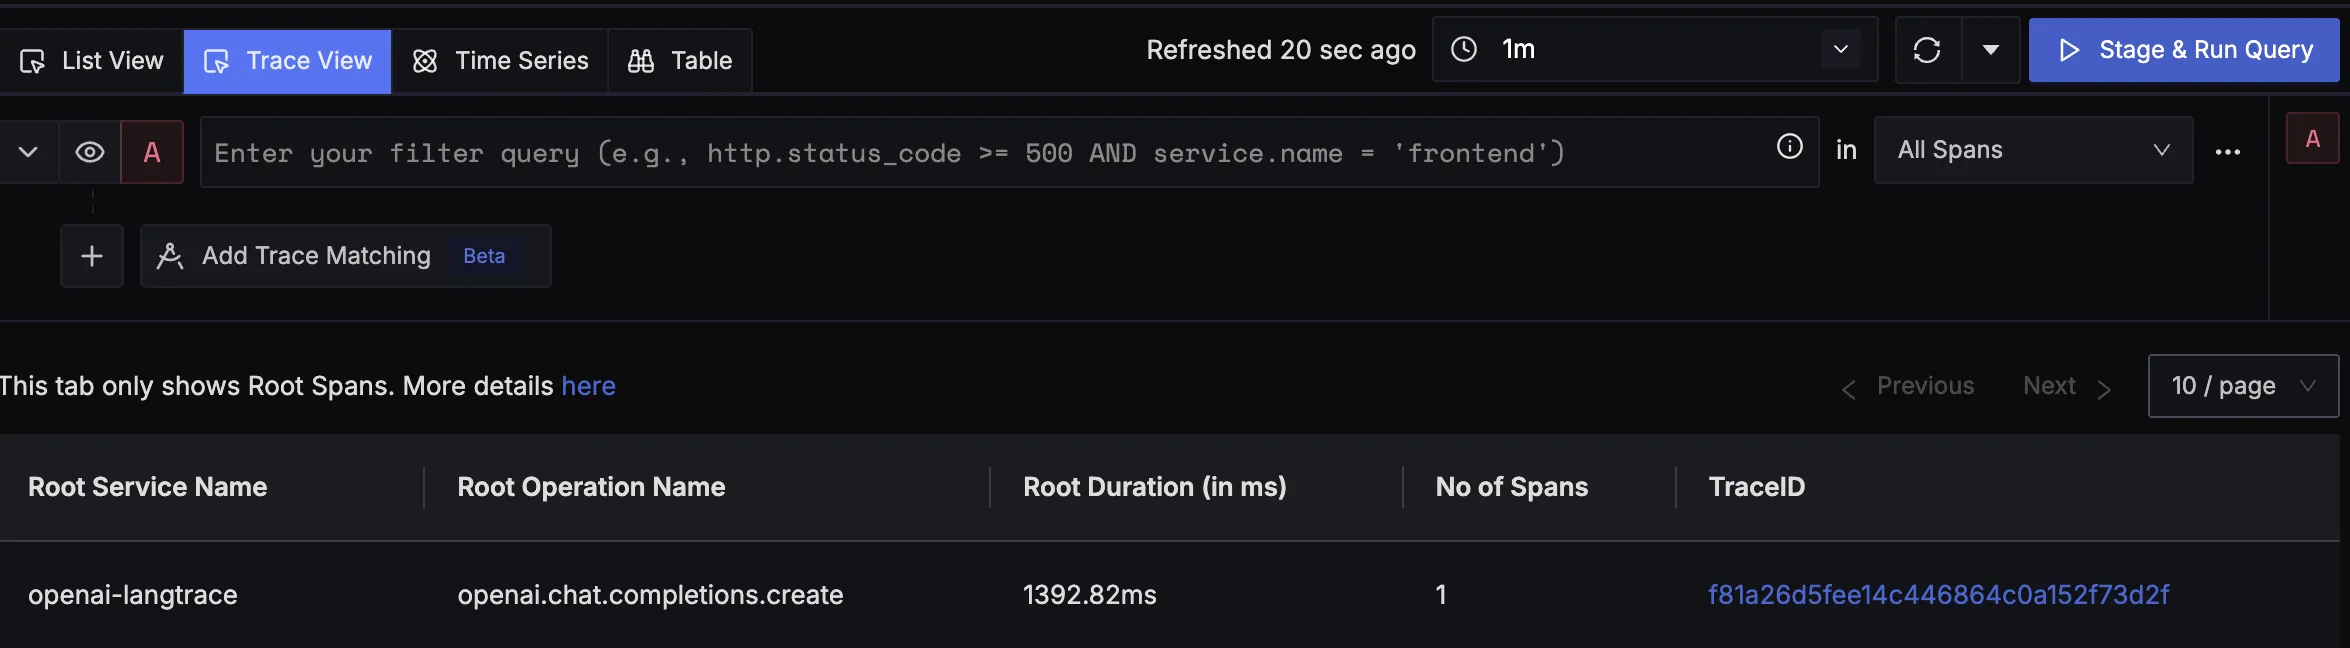The height and width of the screenshot is (648, 2350).
Task: Open the All Spans dropdown
Action: 2032,150
